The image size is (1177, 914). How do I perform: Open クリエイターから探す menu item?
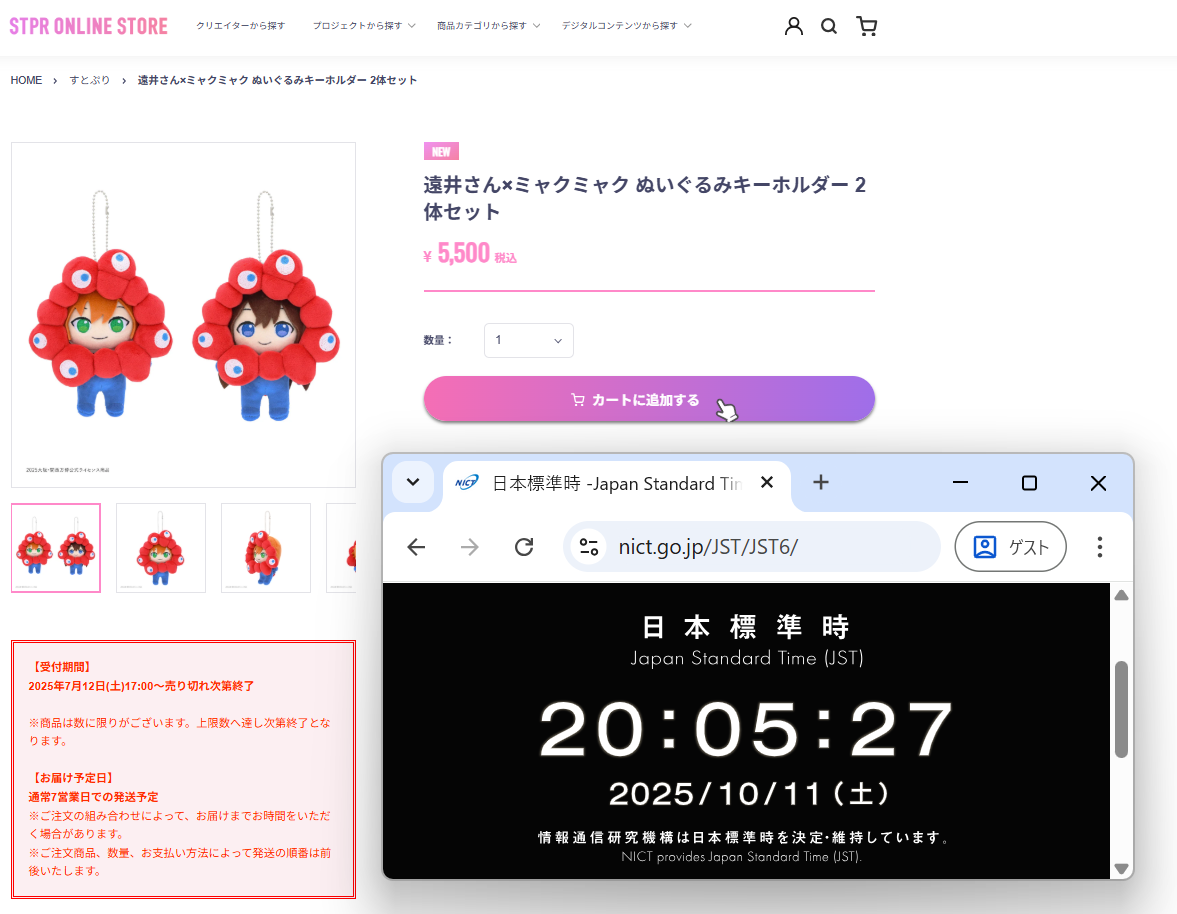[x=240, y=26]
